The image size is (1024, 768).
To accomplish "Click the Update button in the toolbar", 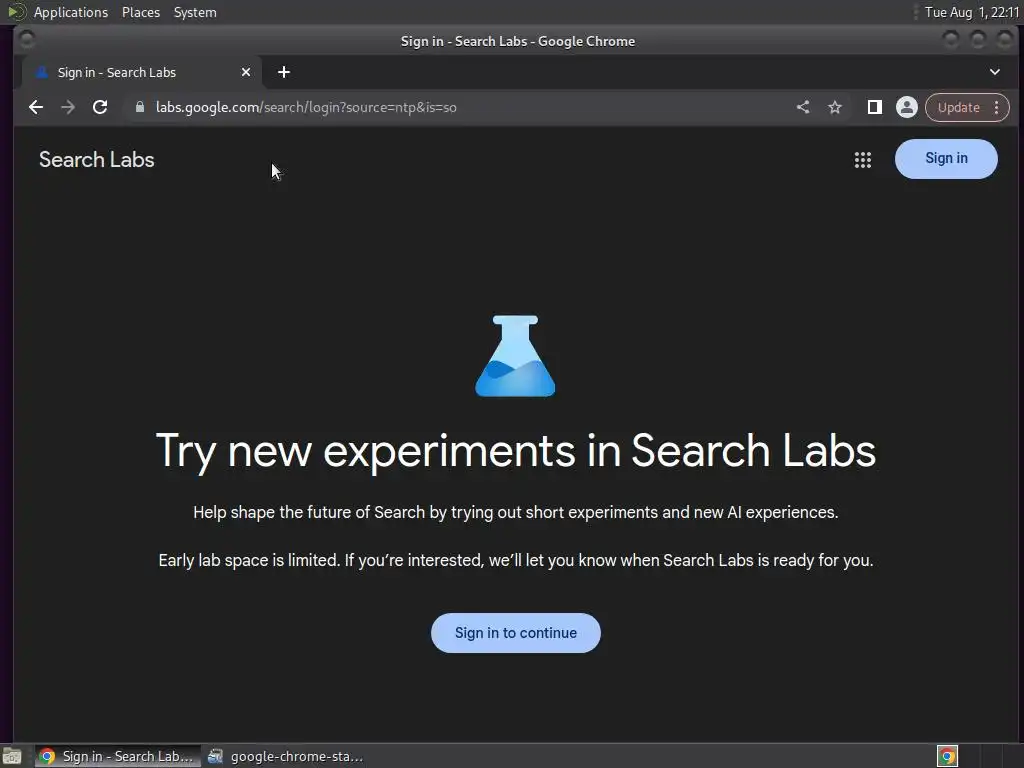I will [959, 107].
